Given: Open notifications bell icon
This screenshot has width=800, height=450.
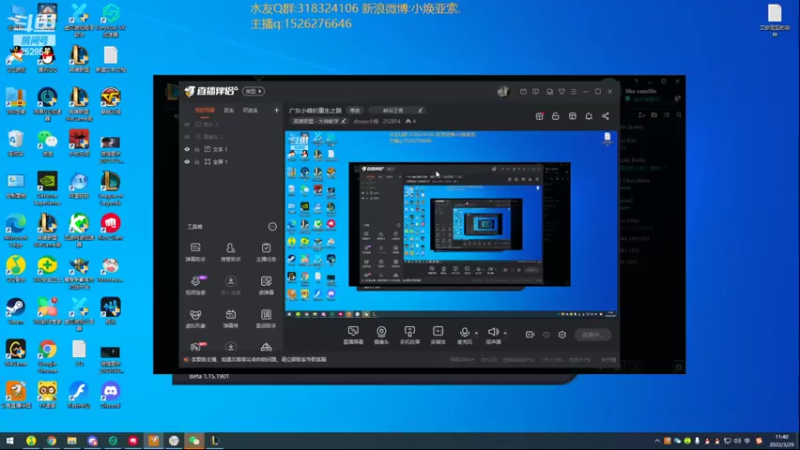Looking at the screenshot, I should tap(589, 116).
